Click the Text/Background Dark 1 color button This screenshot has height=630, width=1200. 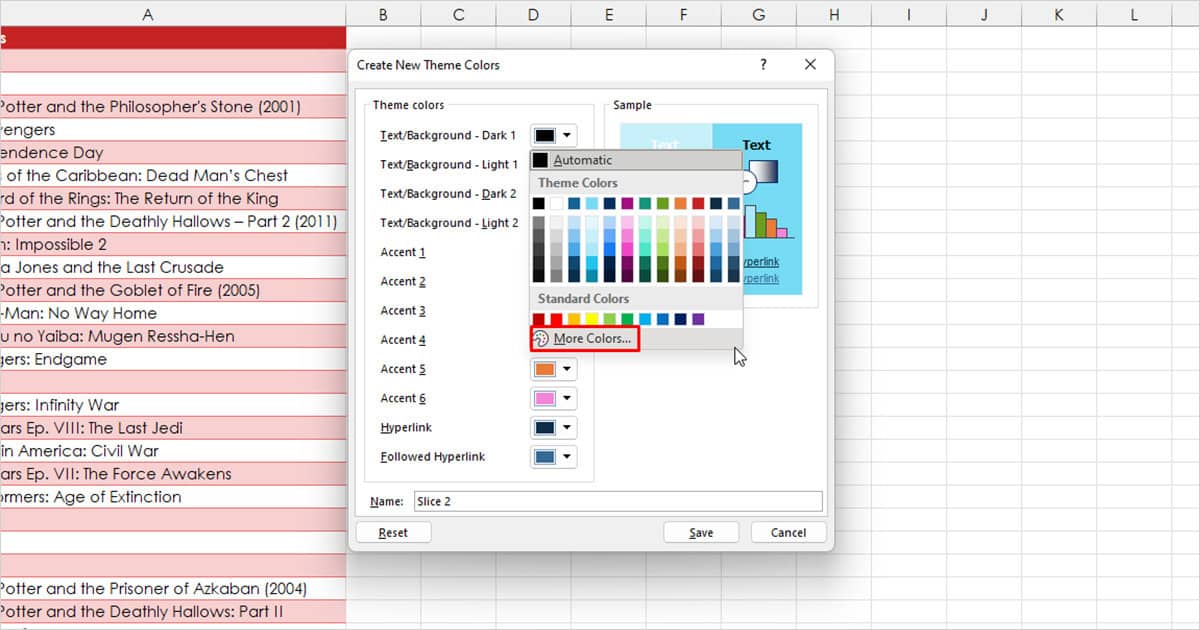(546, 135)
